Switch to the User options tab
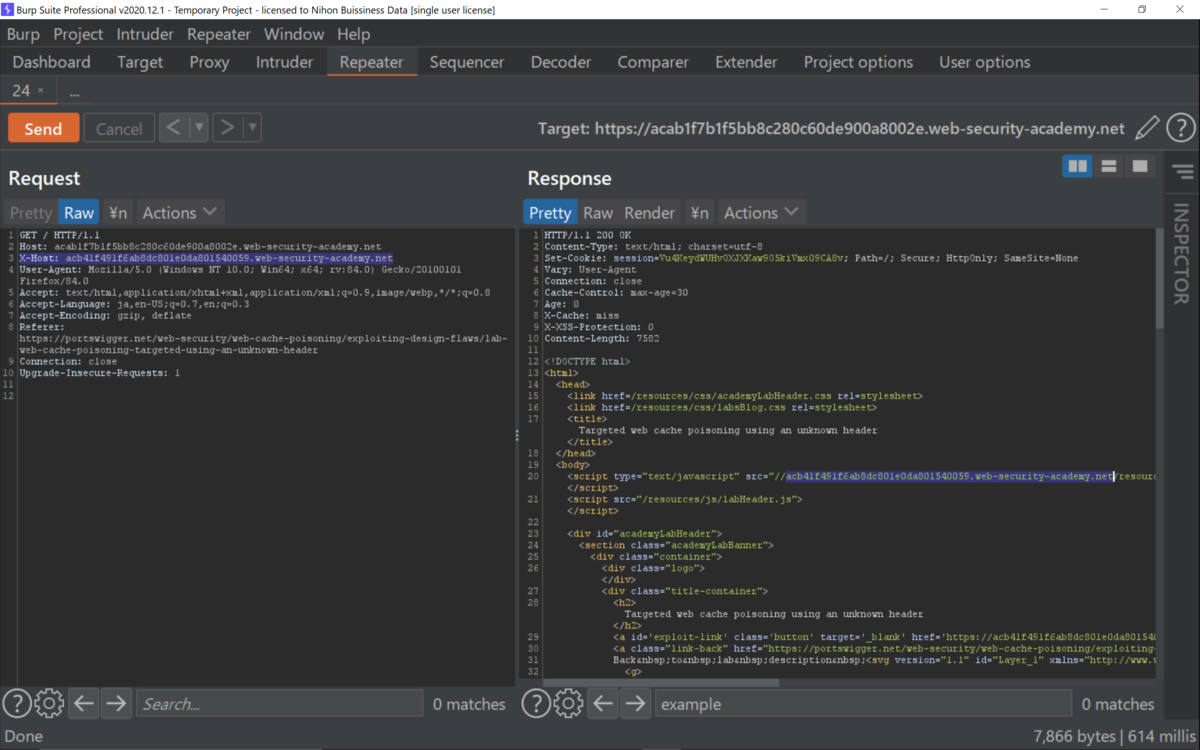Viewport: 1200px width, 750px height. tap(984, 62)
